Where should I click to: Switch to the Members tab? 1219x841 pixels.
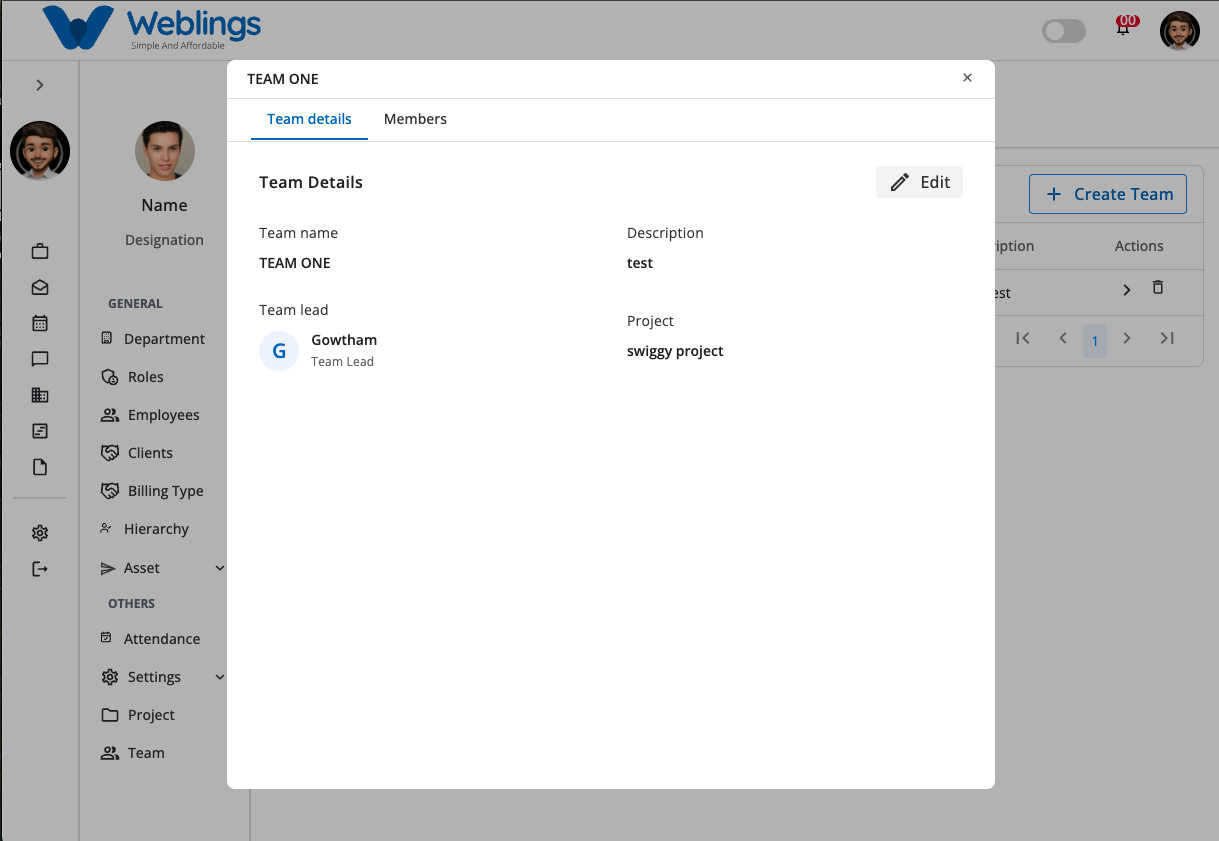(x=415, y=119)
